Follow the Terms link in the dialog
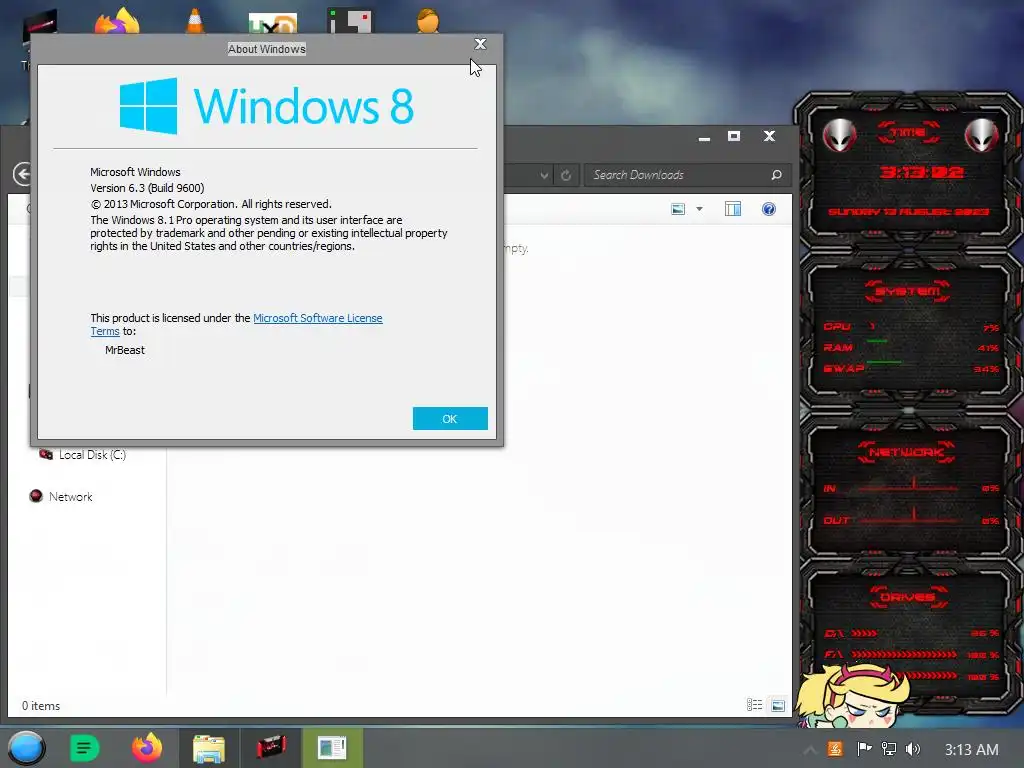This screenshot has height=768, width=1024. [104, 331]
